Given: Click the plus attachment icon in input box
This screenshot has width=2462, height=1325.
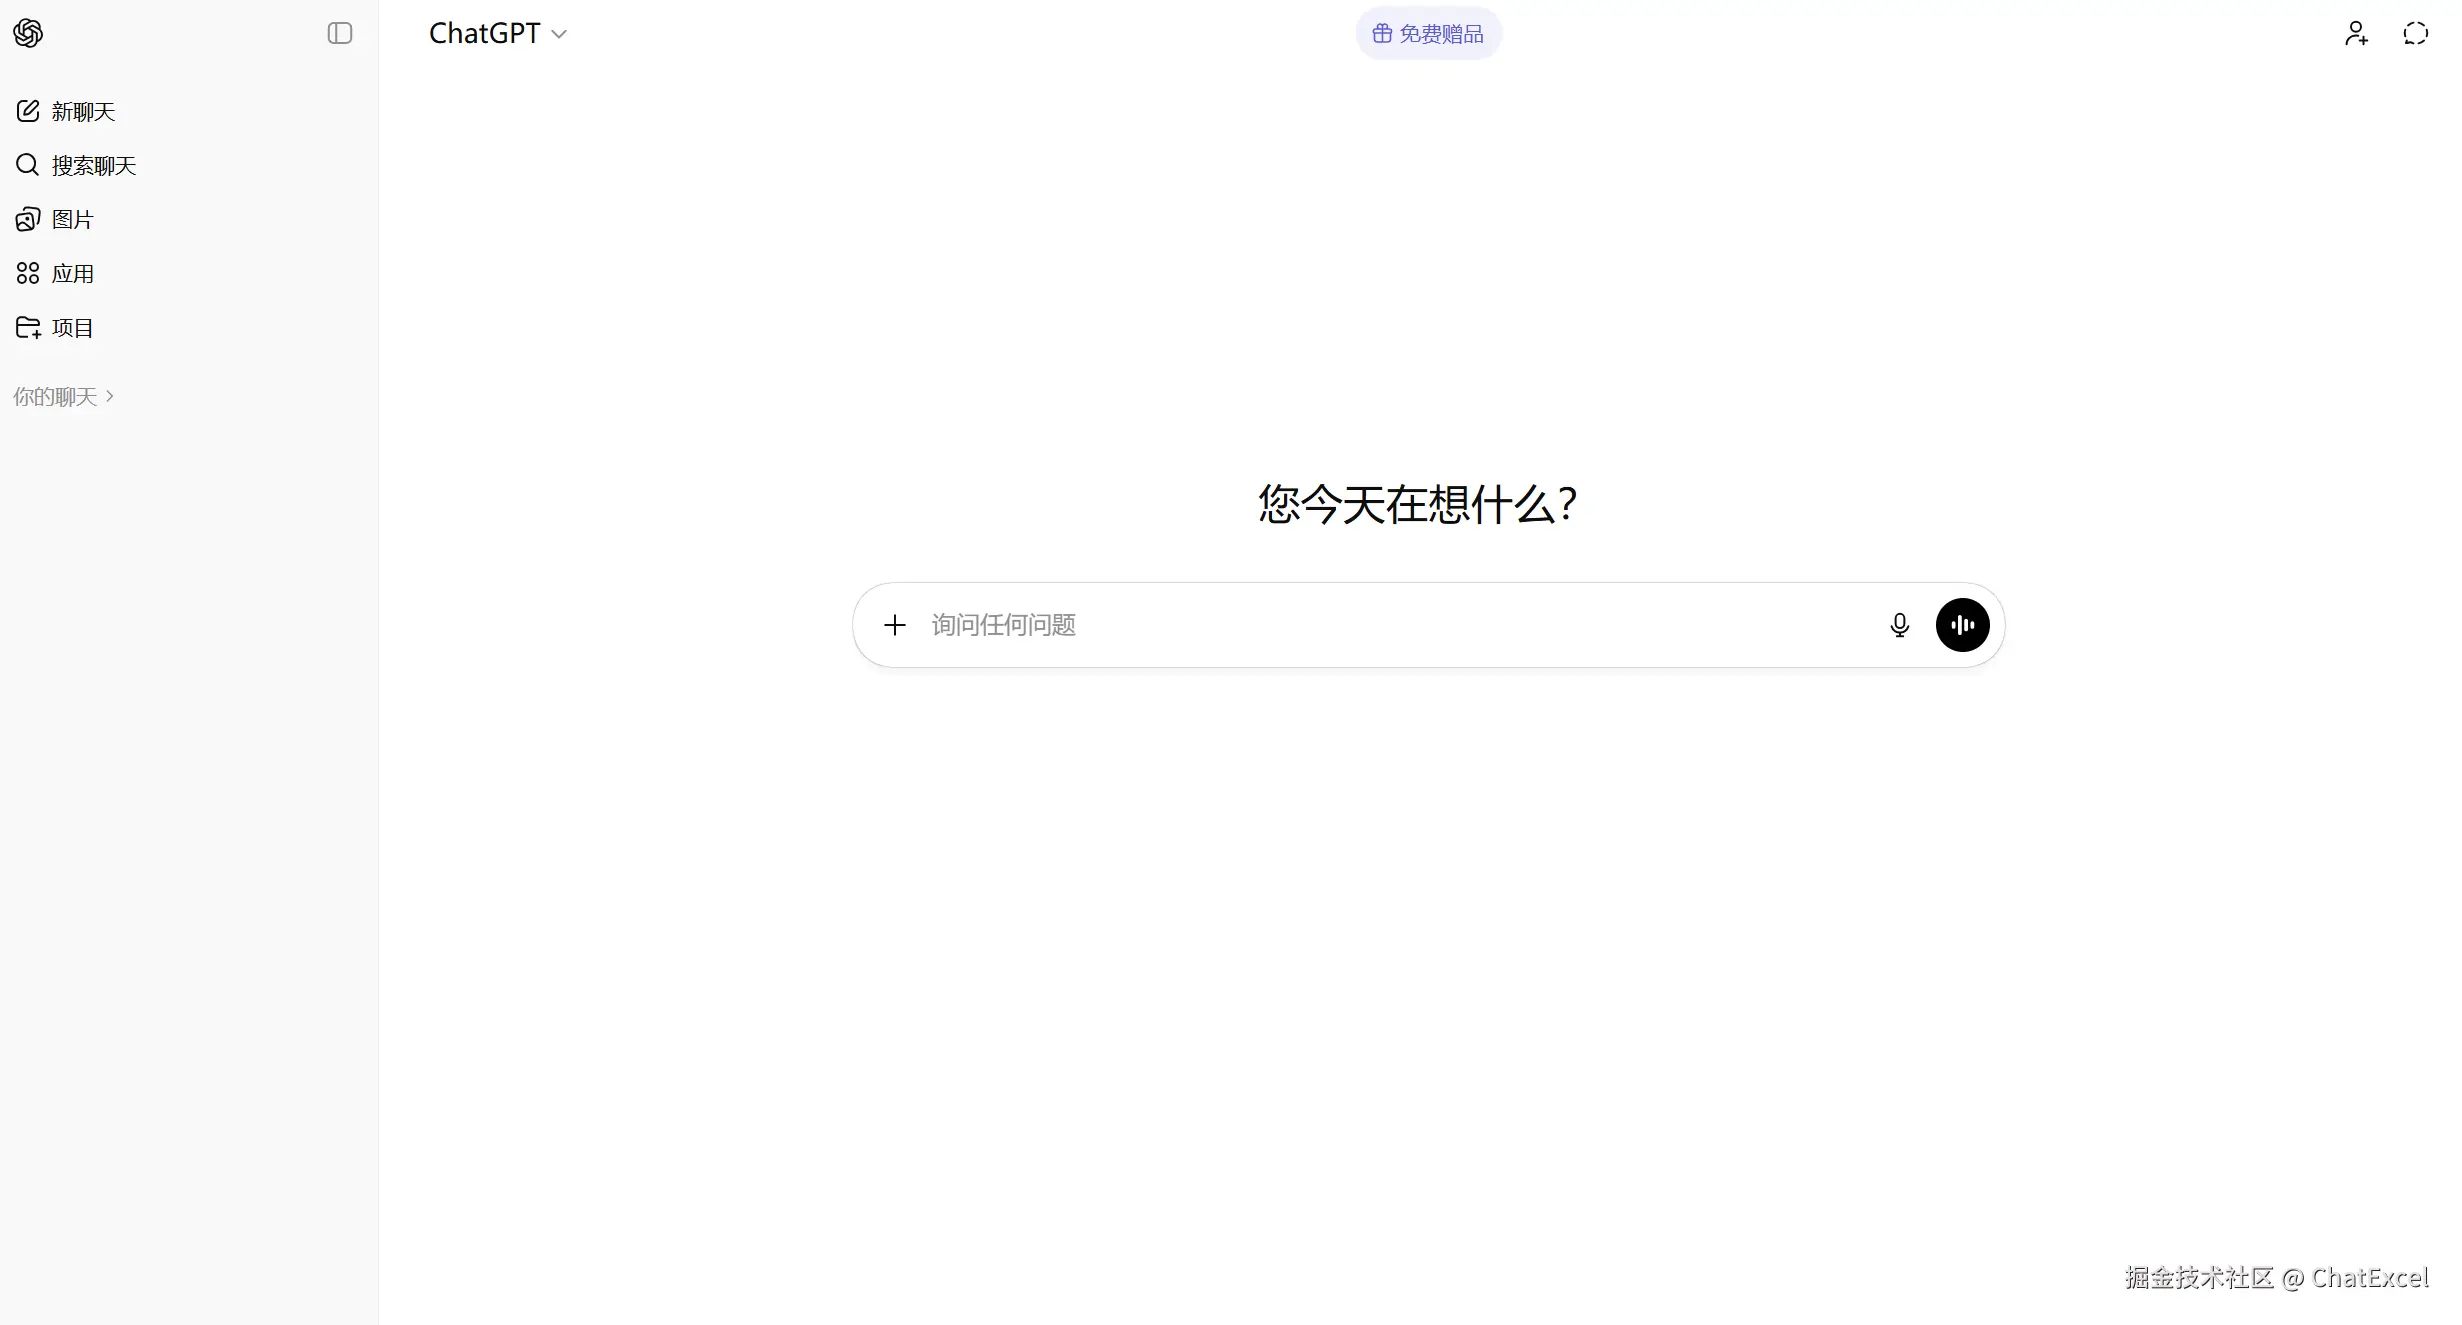Looking at the screenshot, I should 895,625.
